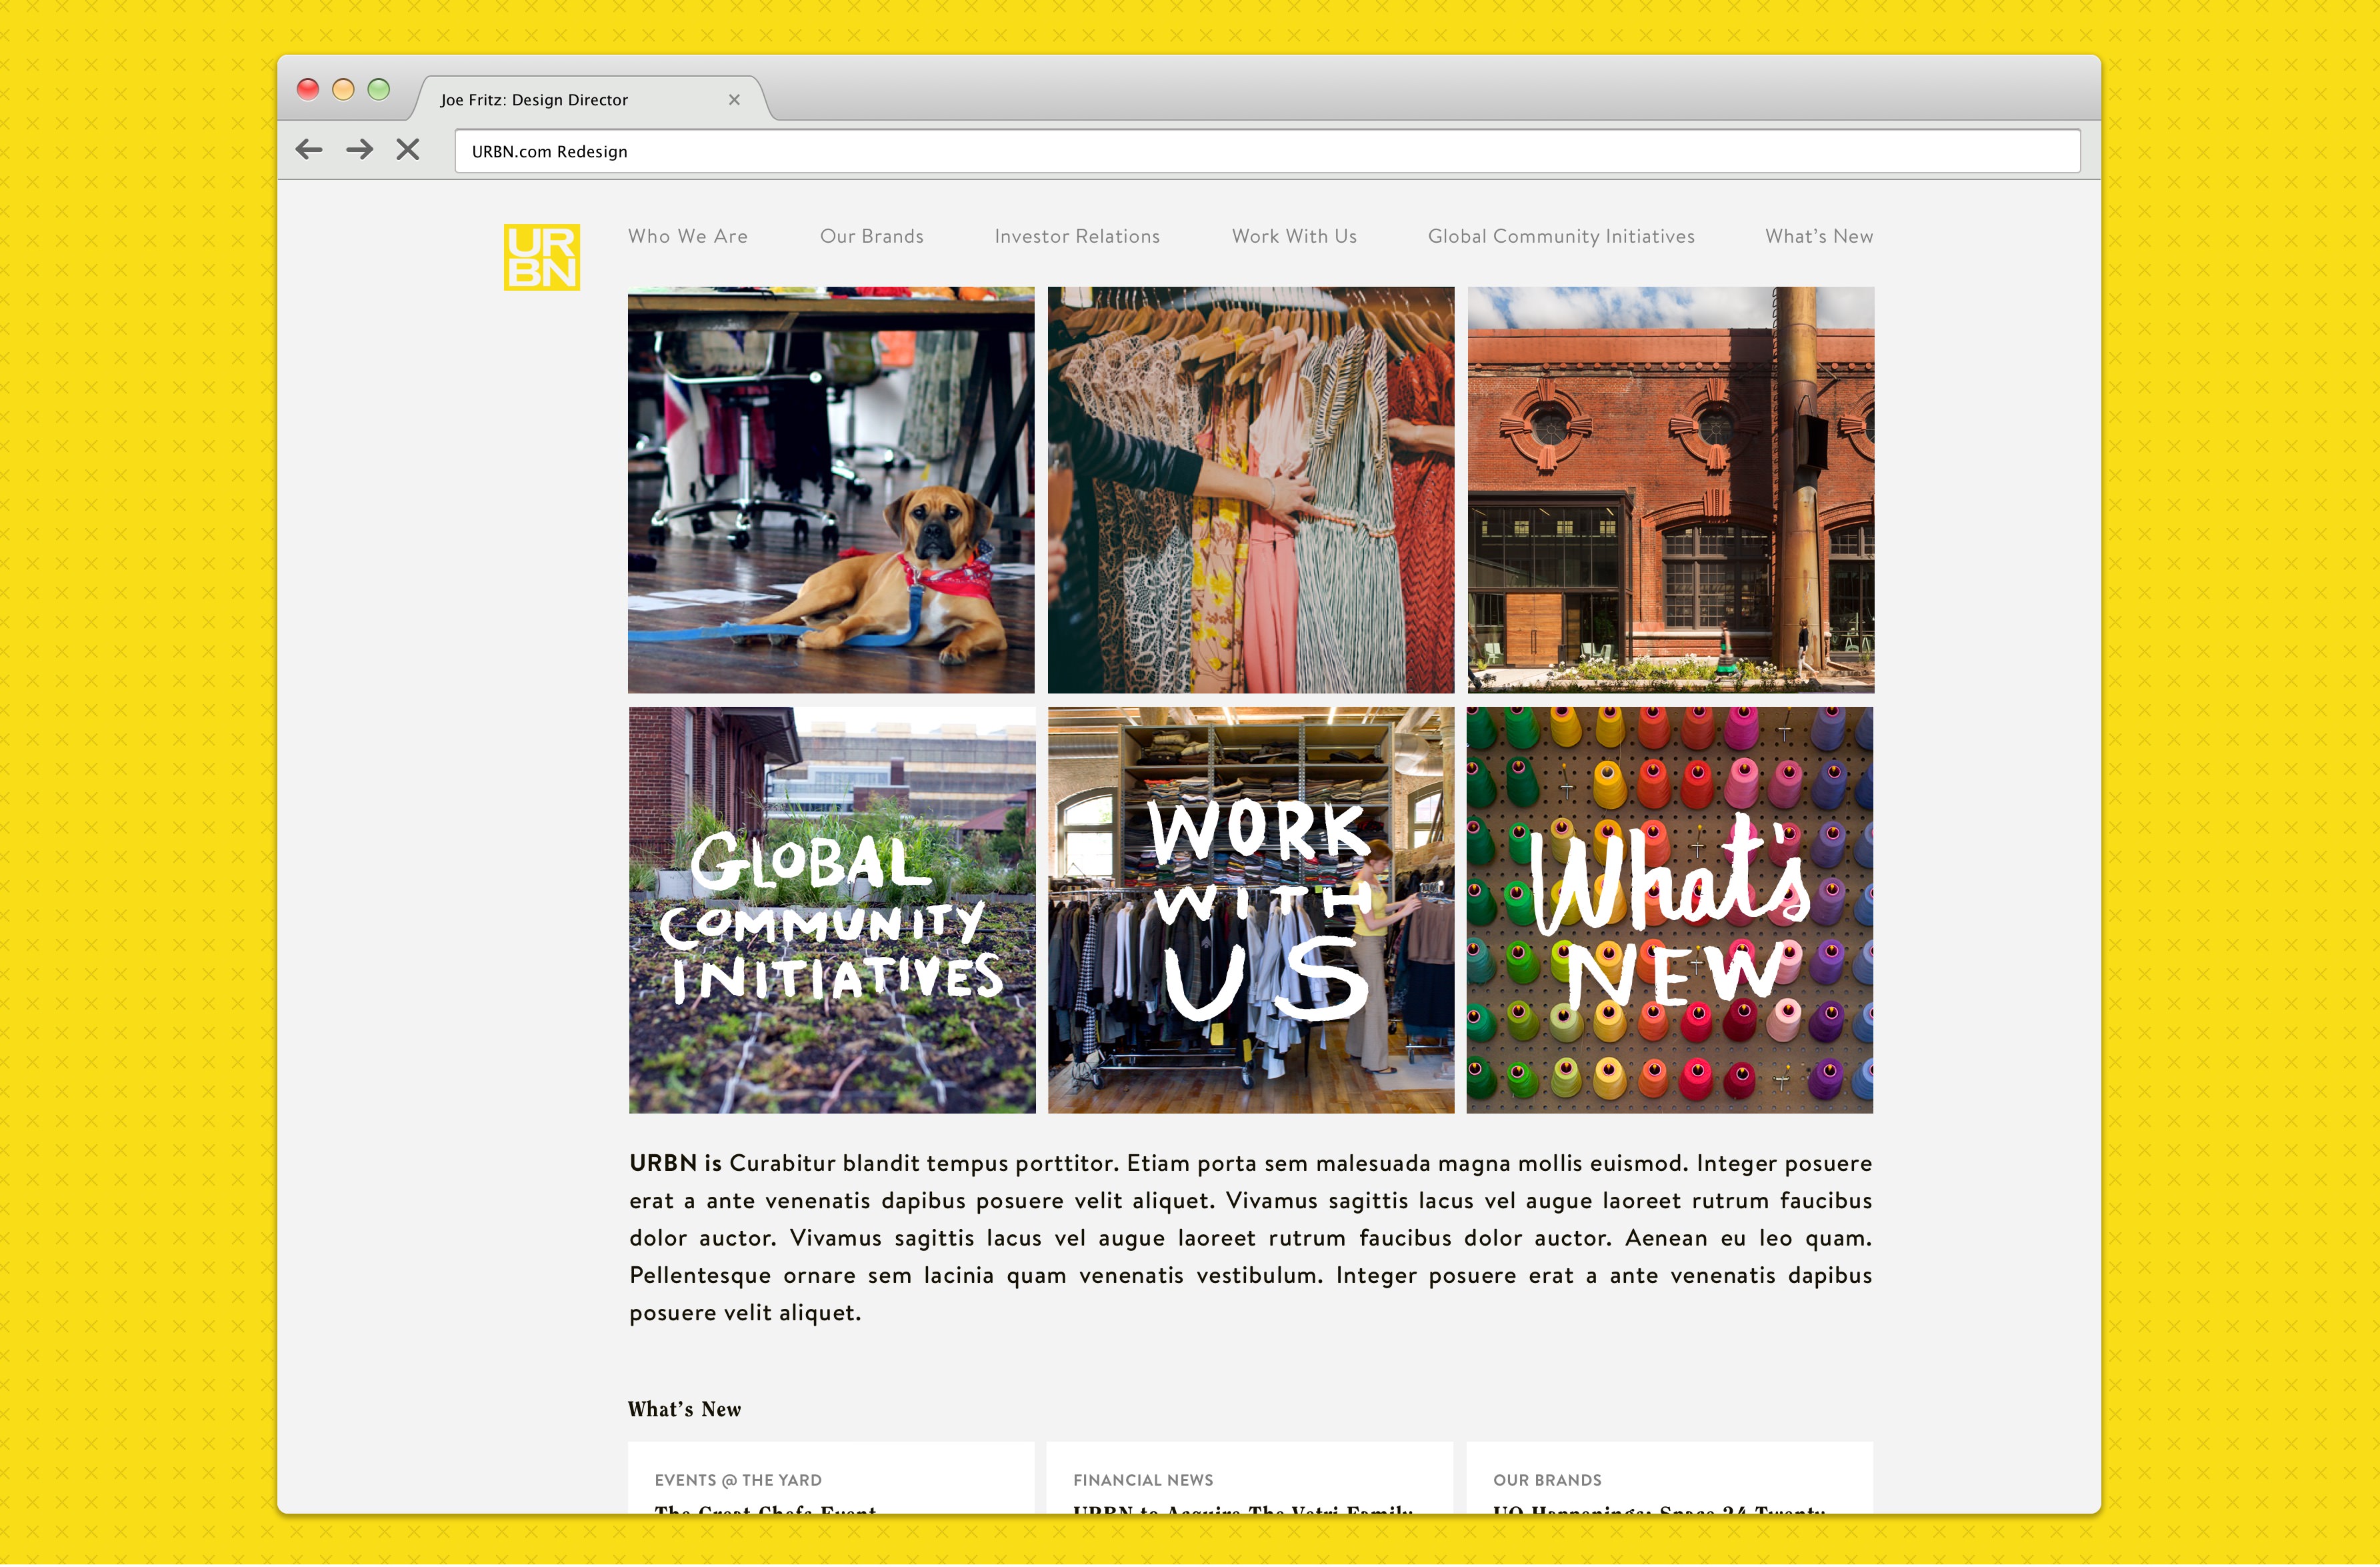Click the What's New section heading
2380x1567 pixels.
(x=684, y=1409)
